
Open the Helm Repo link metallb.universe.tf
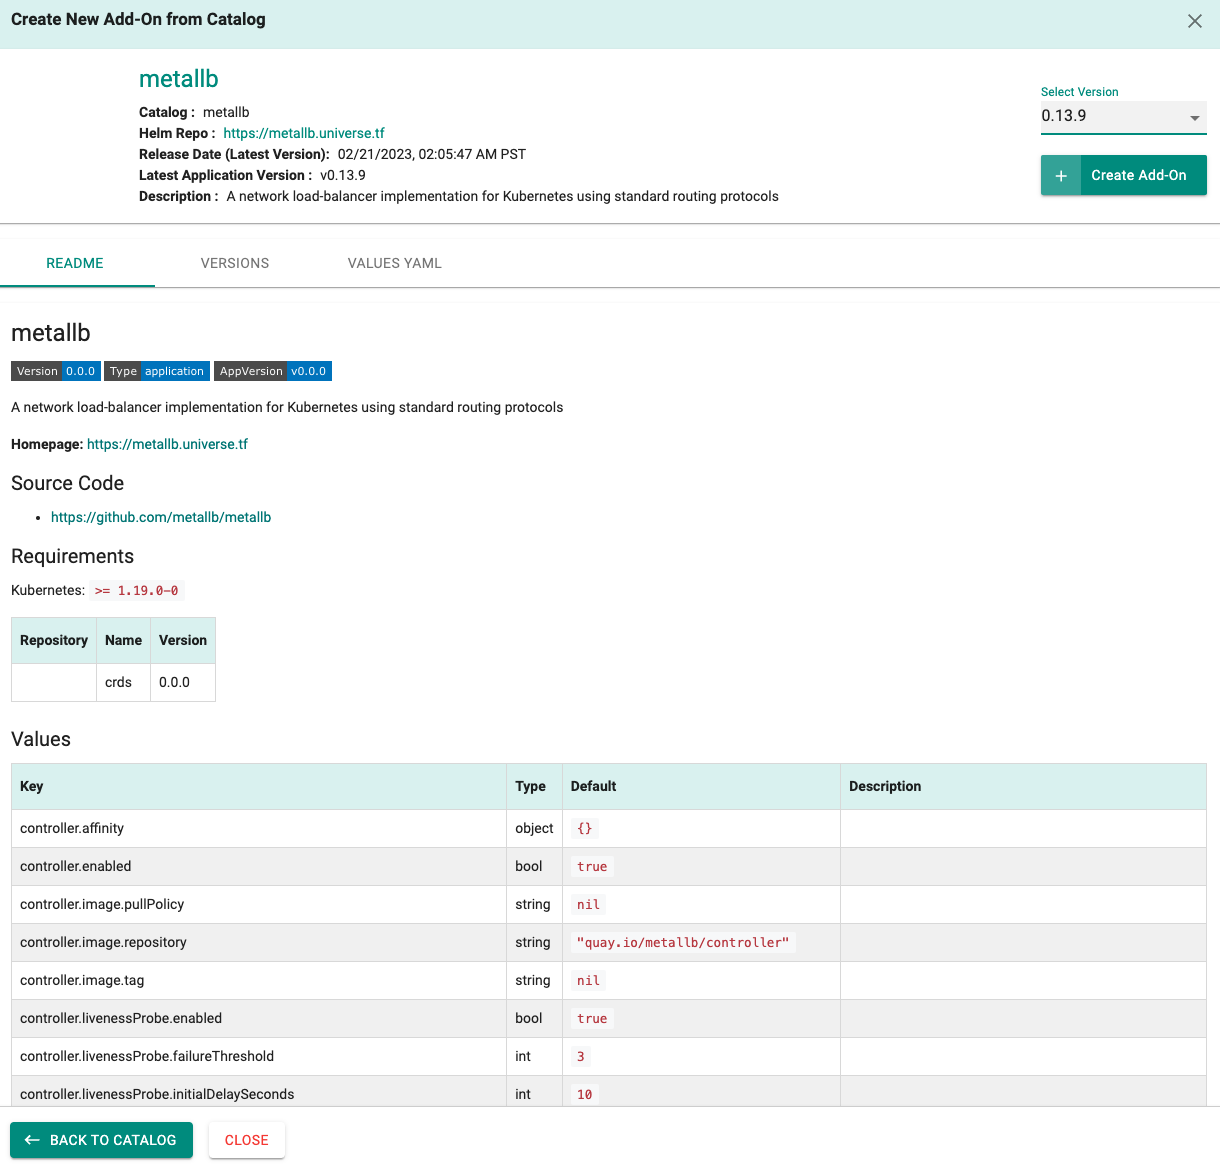click(304, 133)
